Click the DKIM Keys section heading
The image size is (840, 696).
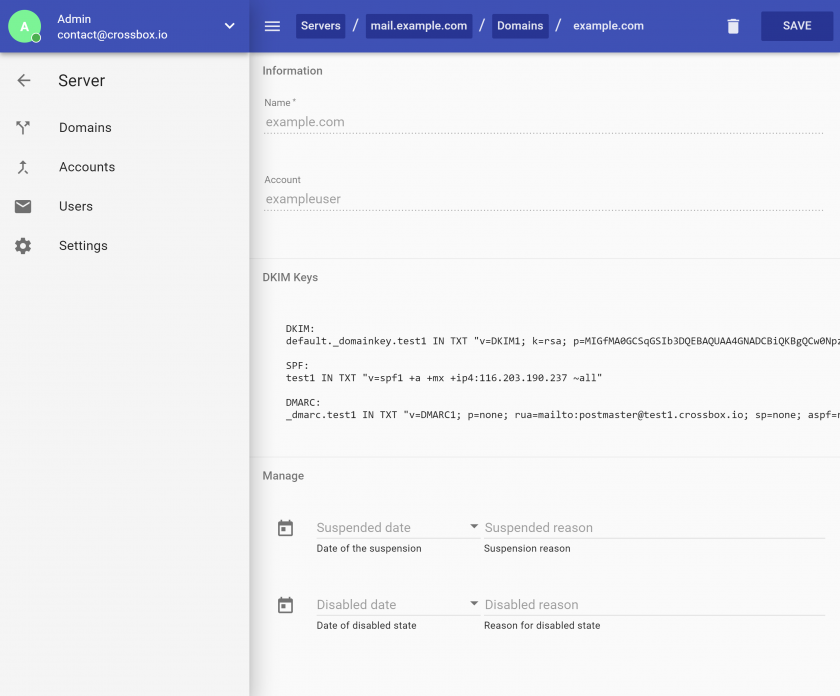point(290,278)
